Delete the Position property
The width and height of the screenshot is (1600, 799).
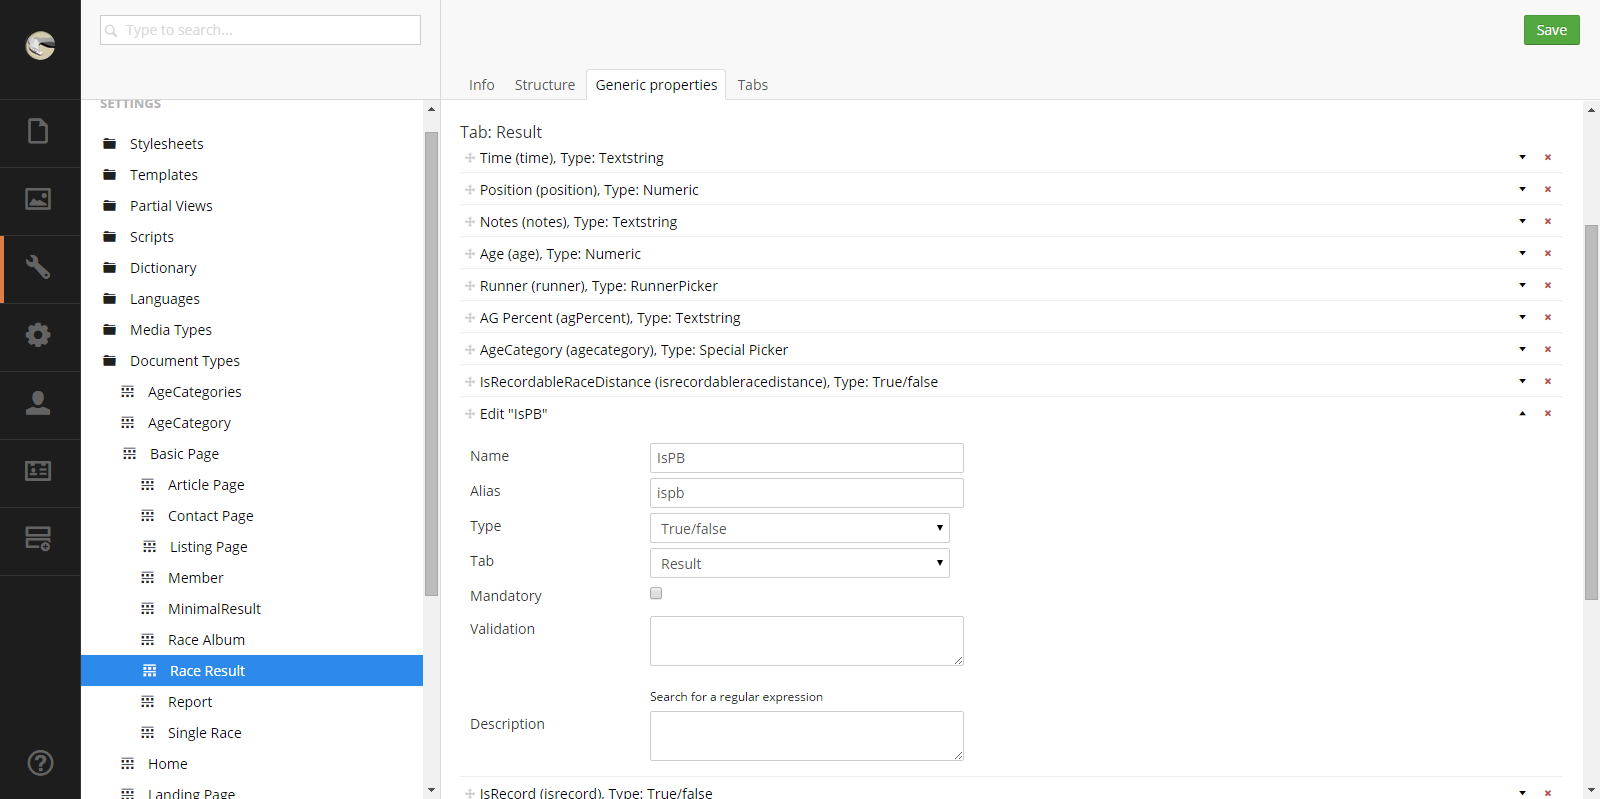[1548, 189]
